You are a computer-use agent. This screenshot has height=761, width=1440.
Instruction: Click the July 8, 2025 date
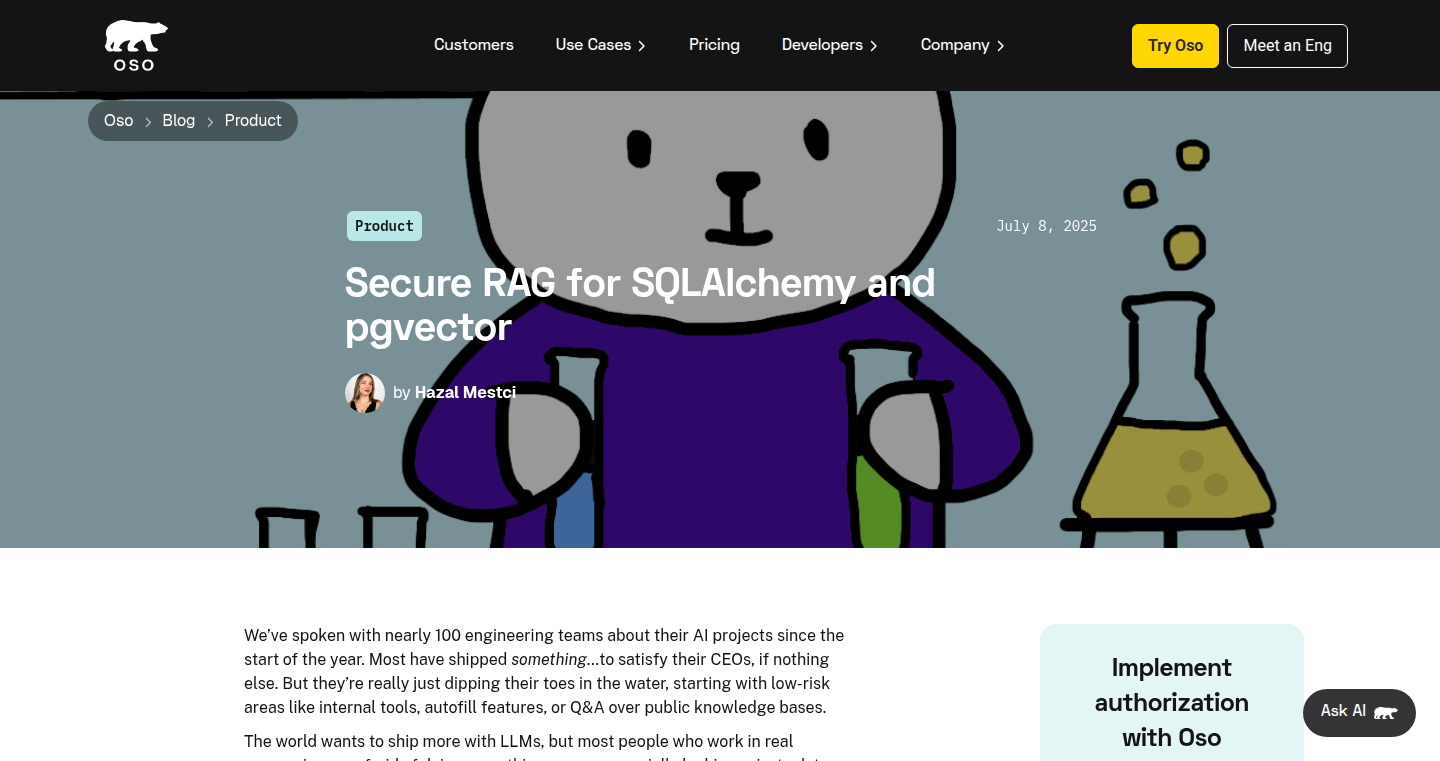(x=1046, y=226)
